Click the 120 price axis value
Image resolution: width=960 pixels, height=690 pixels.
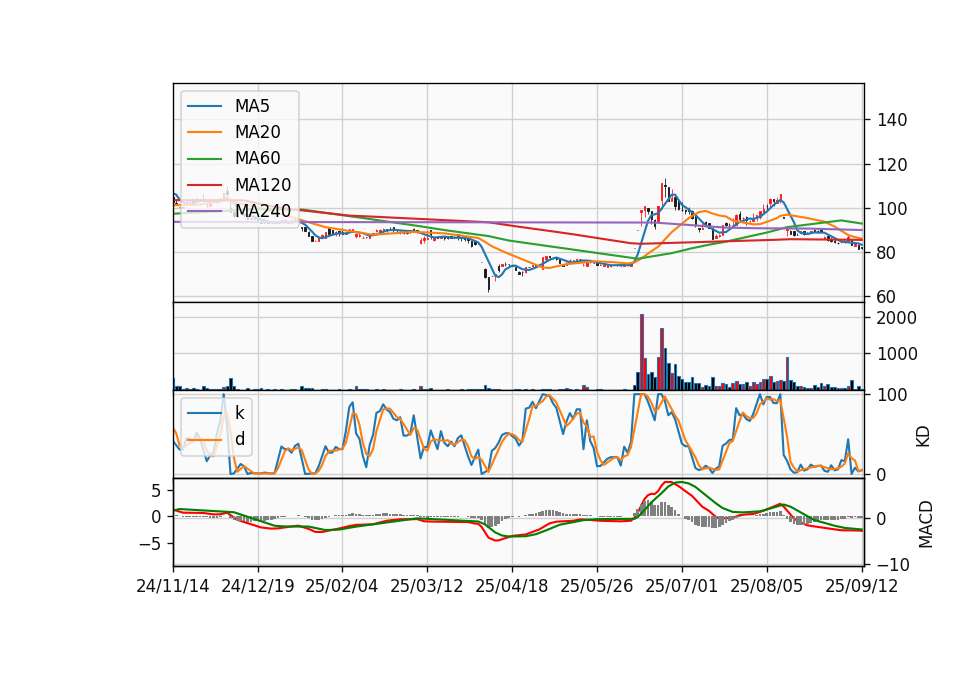pos(892,165)
